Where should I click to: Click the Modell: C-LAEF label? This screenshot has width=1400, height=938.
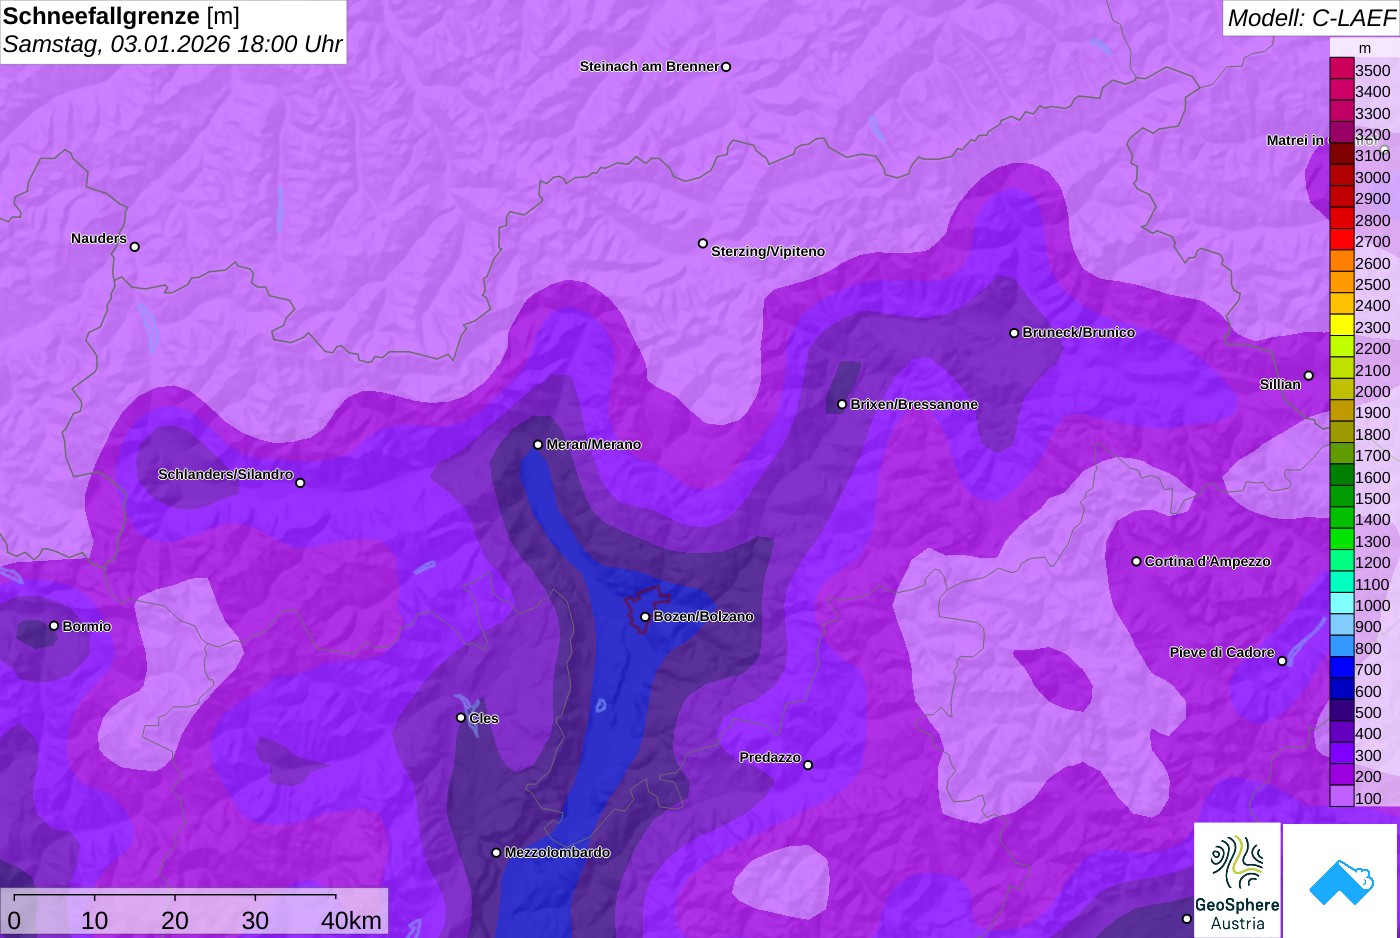point(1311,17)
